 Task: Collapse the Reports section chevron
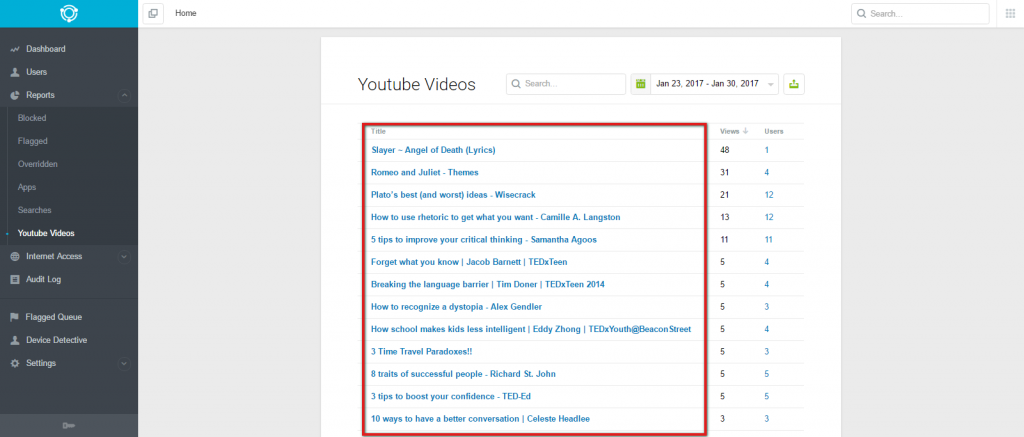click(x=124, y=95)
